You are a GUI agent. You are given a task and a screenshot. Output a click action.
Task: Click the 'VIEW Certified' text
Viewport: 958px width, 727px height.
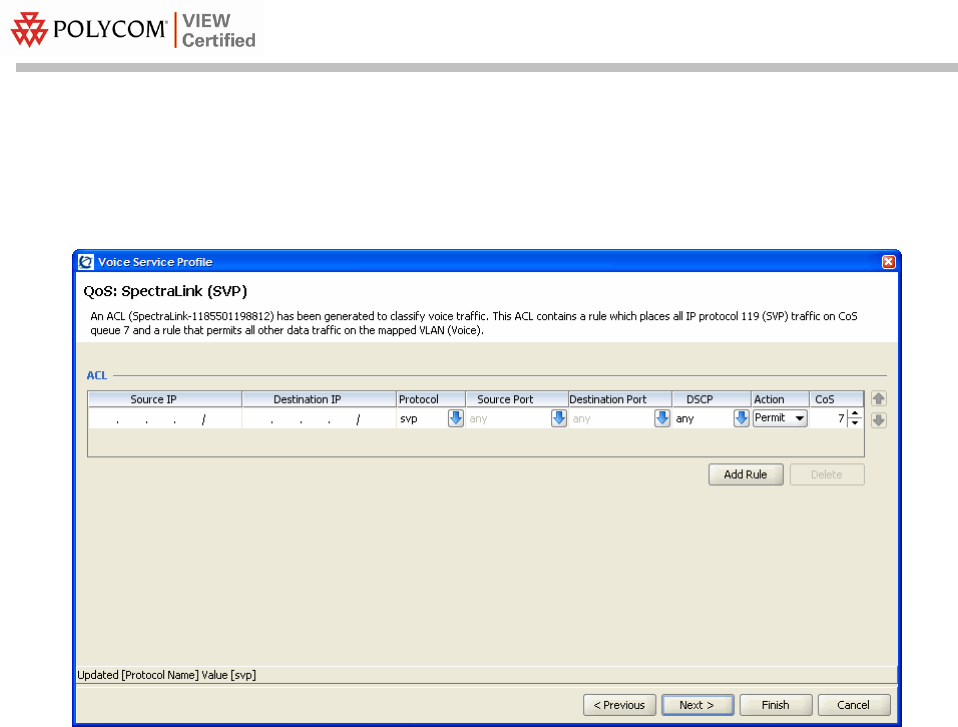pos(219,31)
